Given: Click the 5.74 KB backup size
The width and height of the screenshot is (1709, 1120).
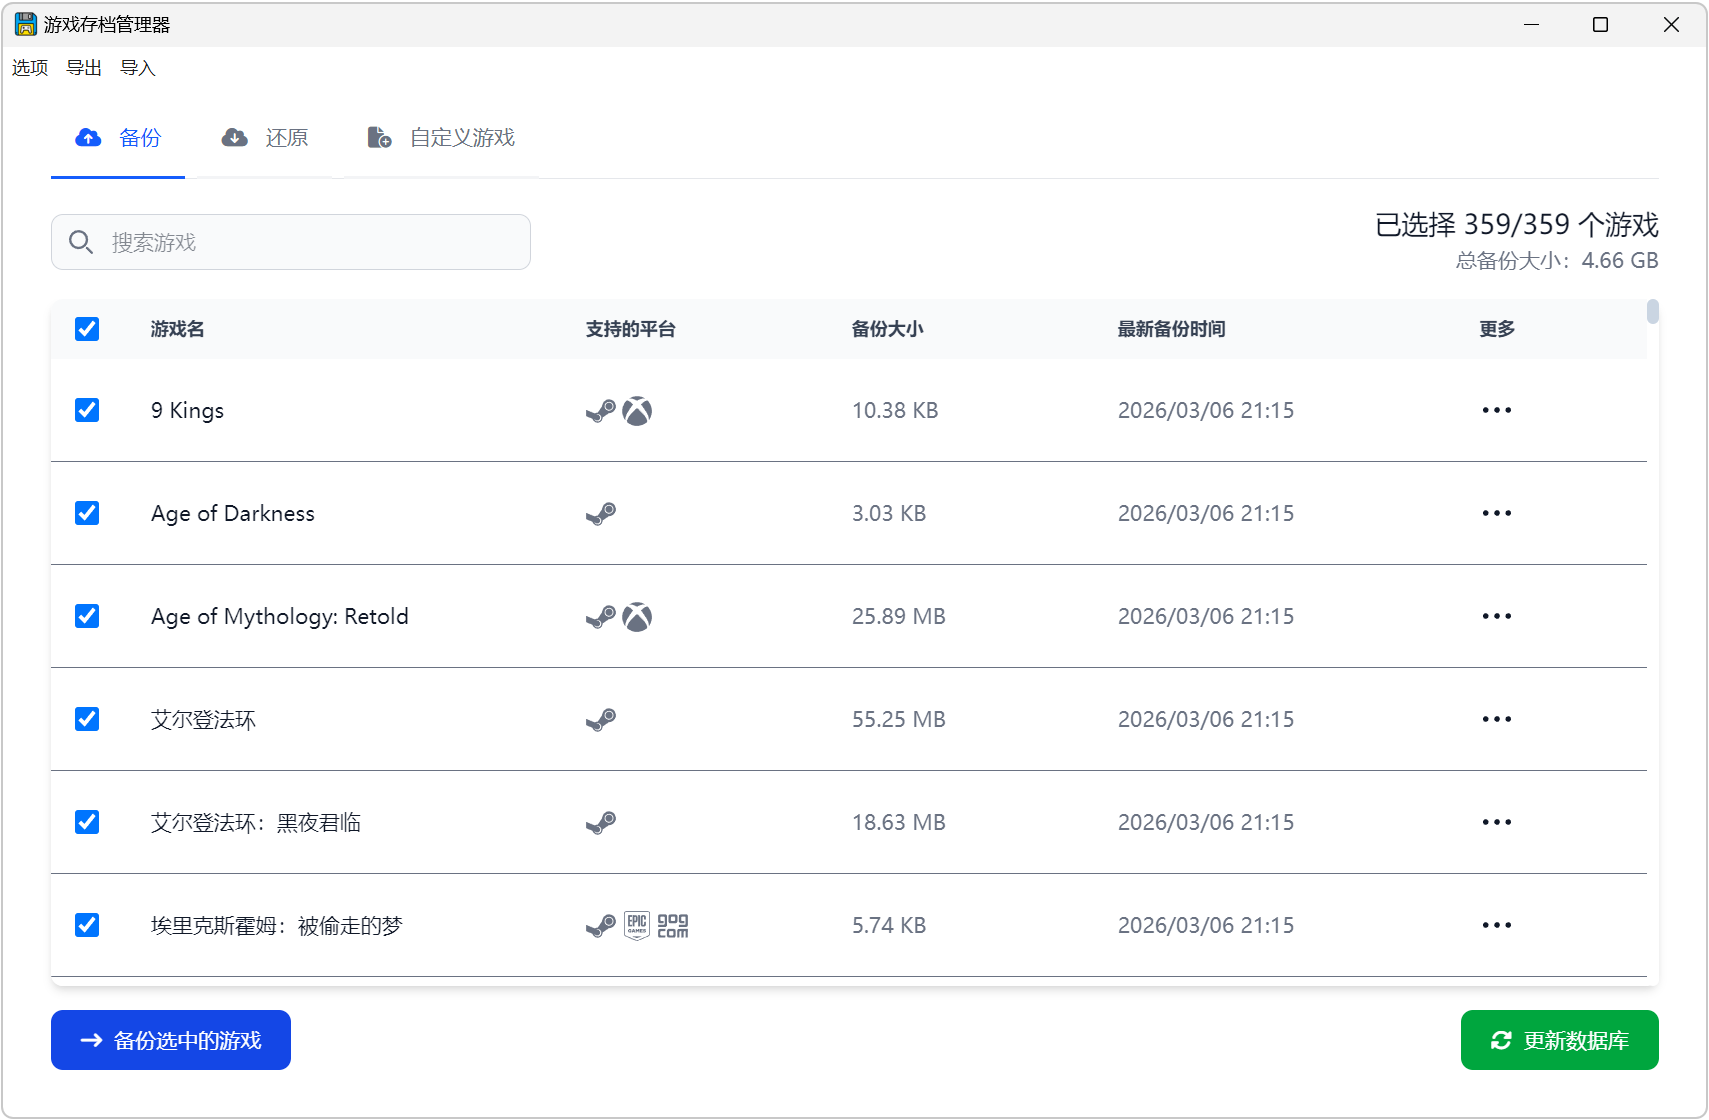Looking at the screenshot, I should [889, 925].
